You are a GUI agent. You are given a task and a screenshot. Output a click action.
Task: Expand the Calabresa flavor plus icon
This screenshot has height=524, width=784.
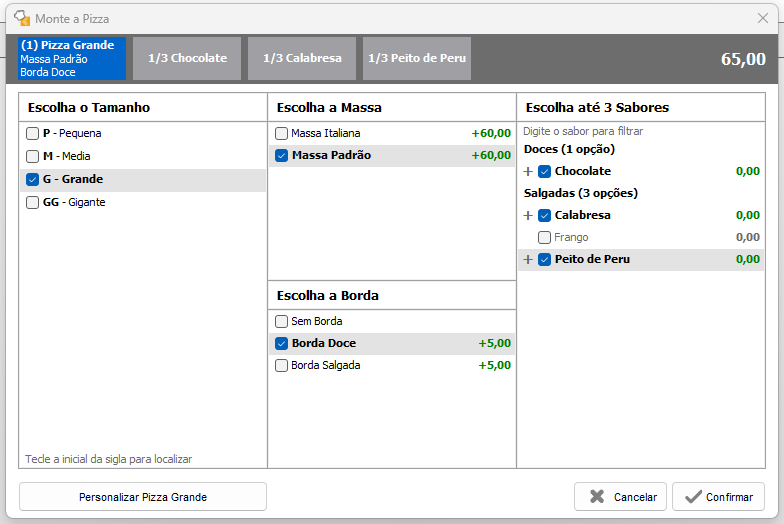(x=528, y=216)
